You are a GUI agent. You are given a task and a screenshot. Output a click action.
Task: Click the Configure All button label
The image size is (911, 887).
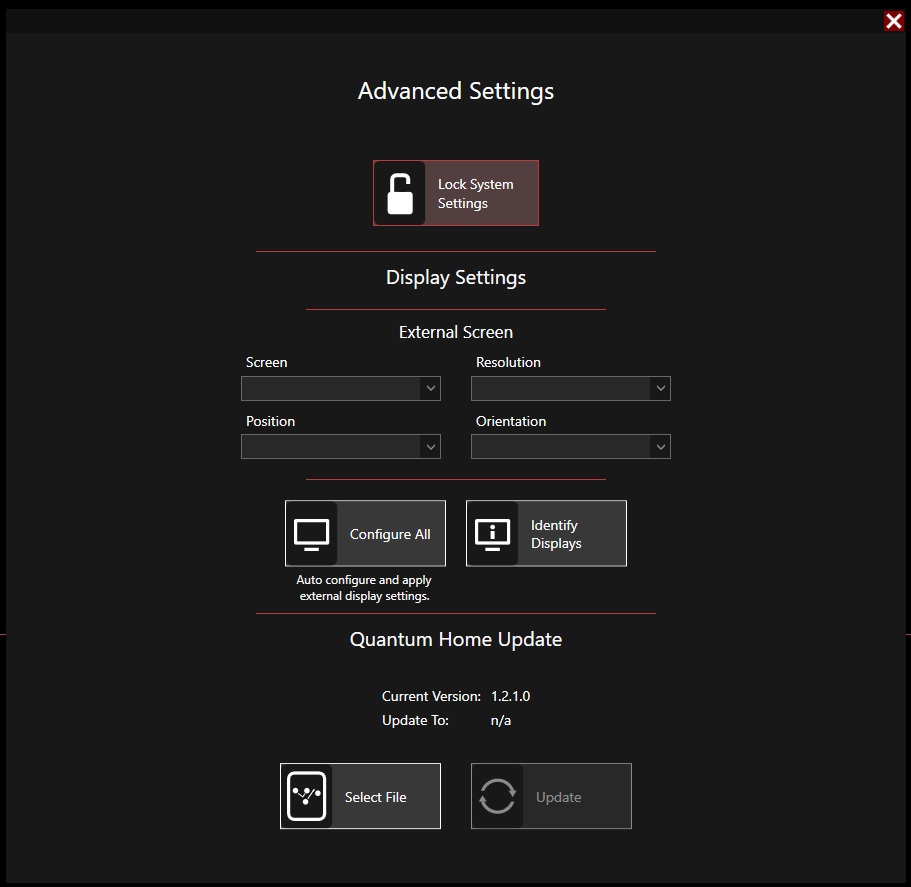[x=390, y=534]
